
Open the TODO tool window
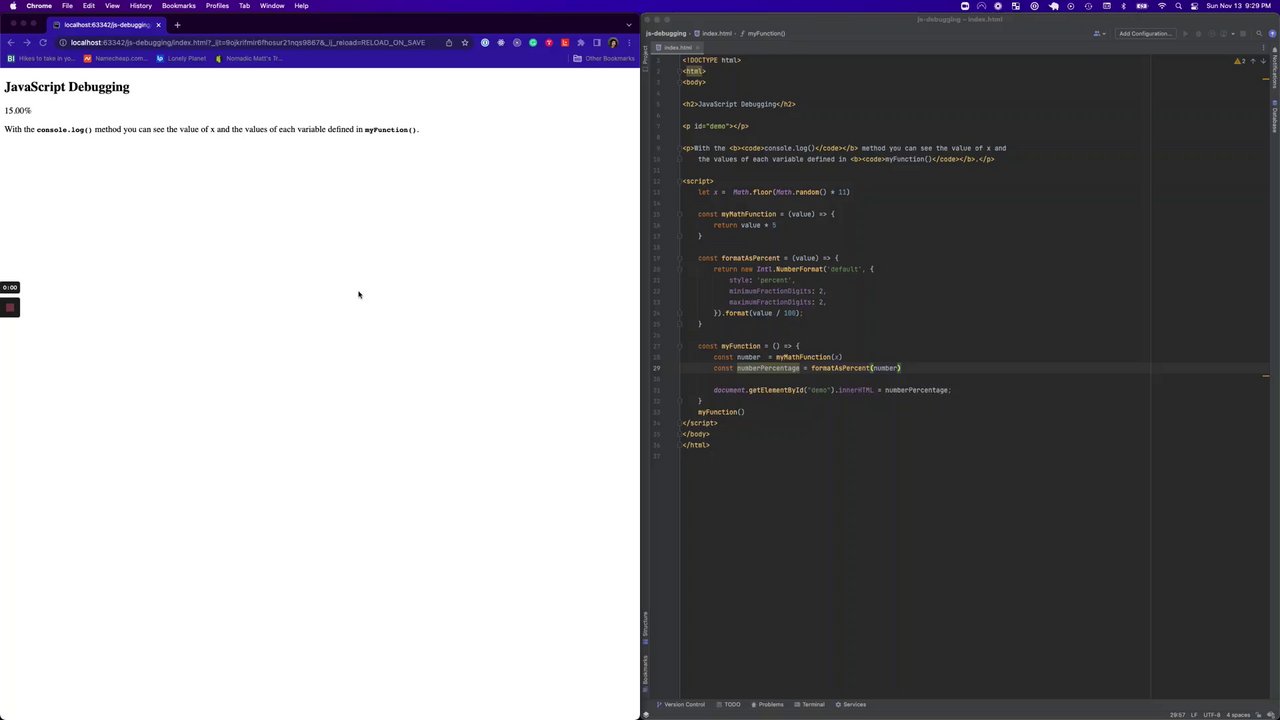[x=729, y=704]
